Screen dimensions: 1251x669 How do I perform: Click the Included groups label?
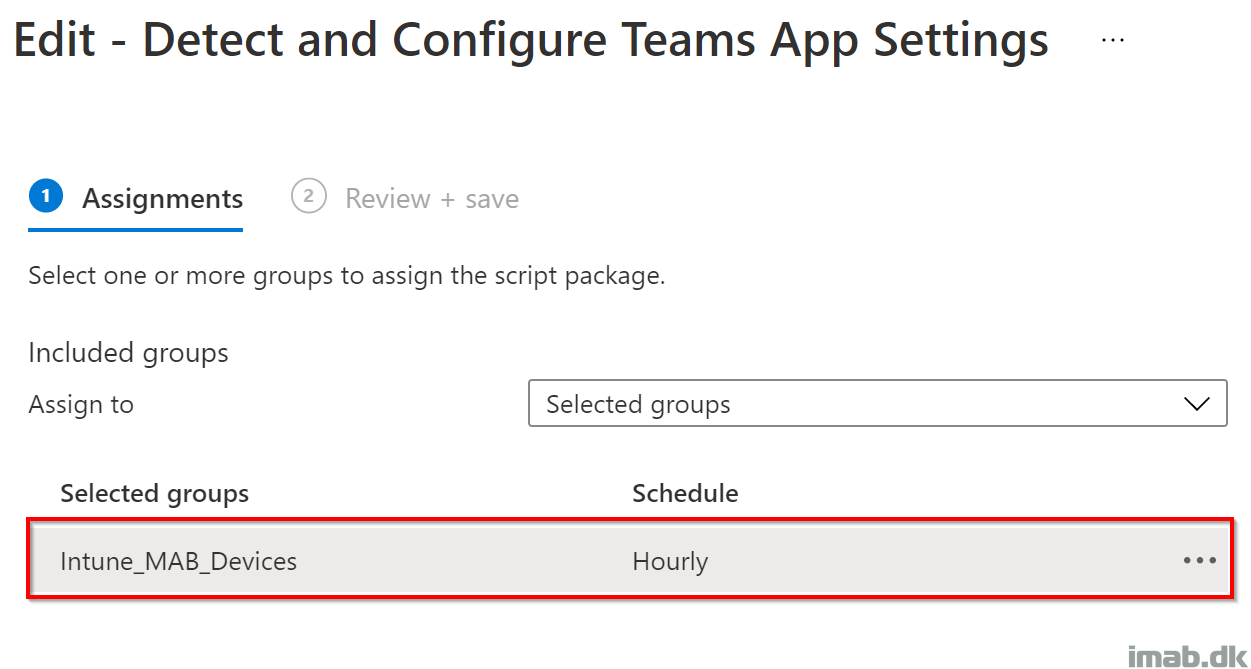pyautogui.click(x=128, y=353)
